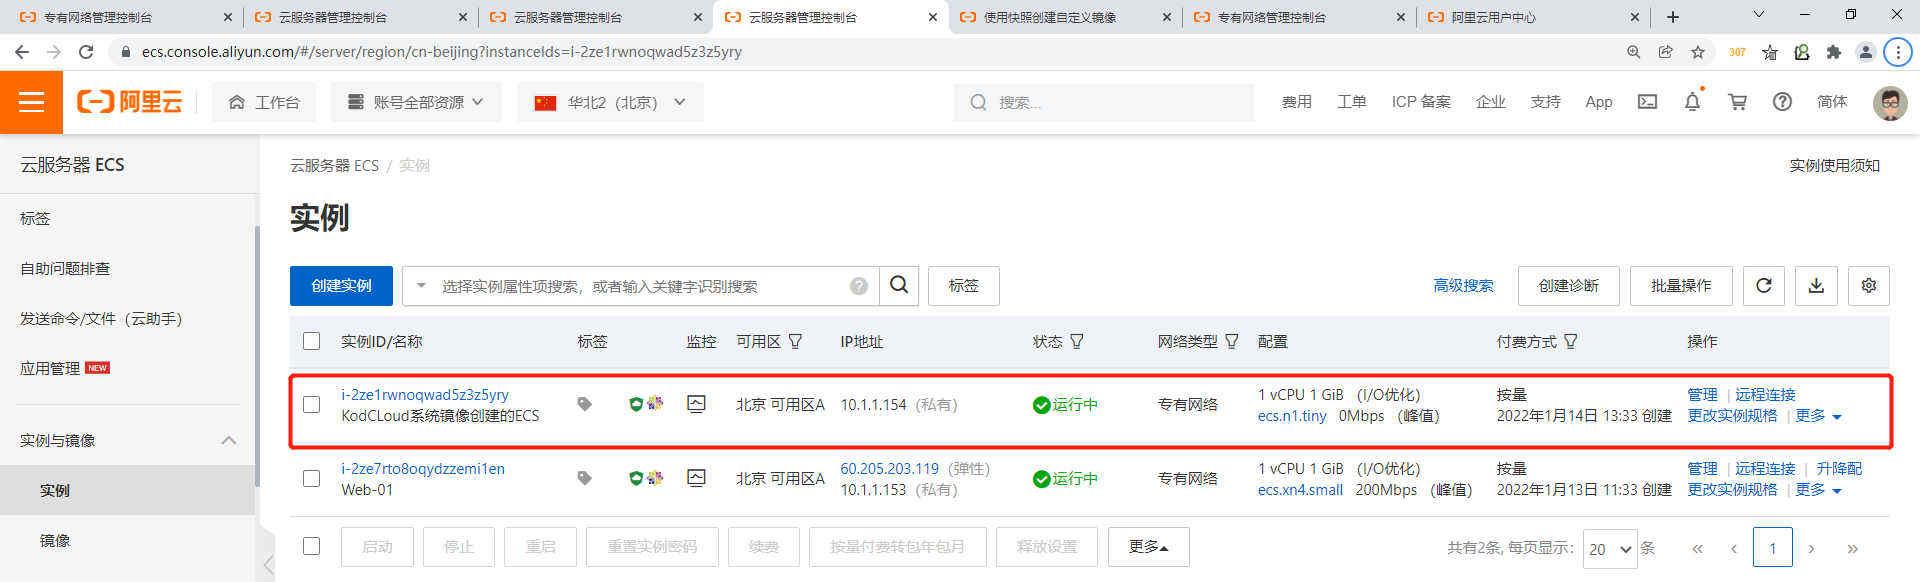The image size is (1920, 582).
Task: Collapse the left sidebar handle
Action: pyautogui.click(x=267, y=565)
